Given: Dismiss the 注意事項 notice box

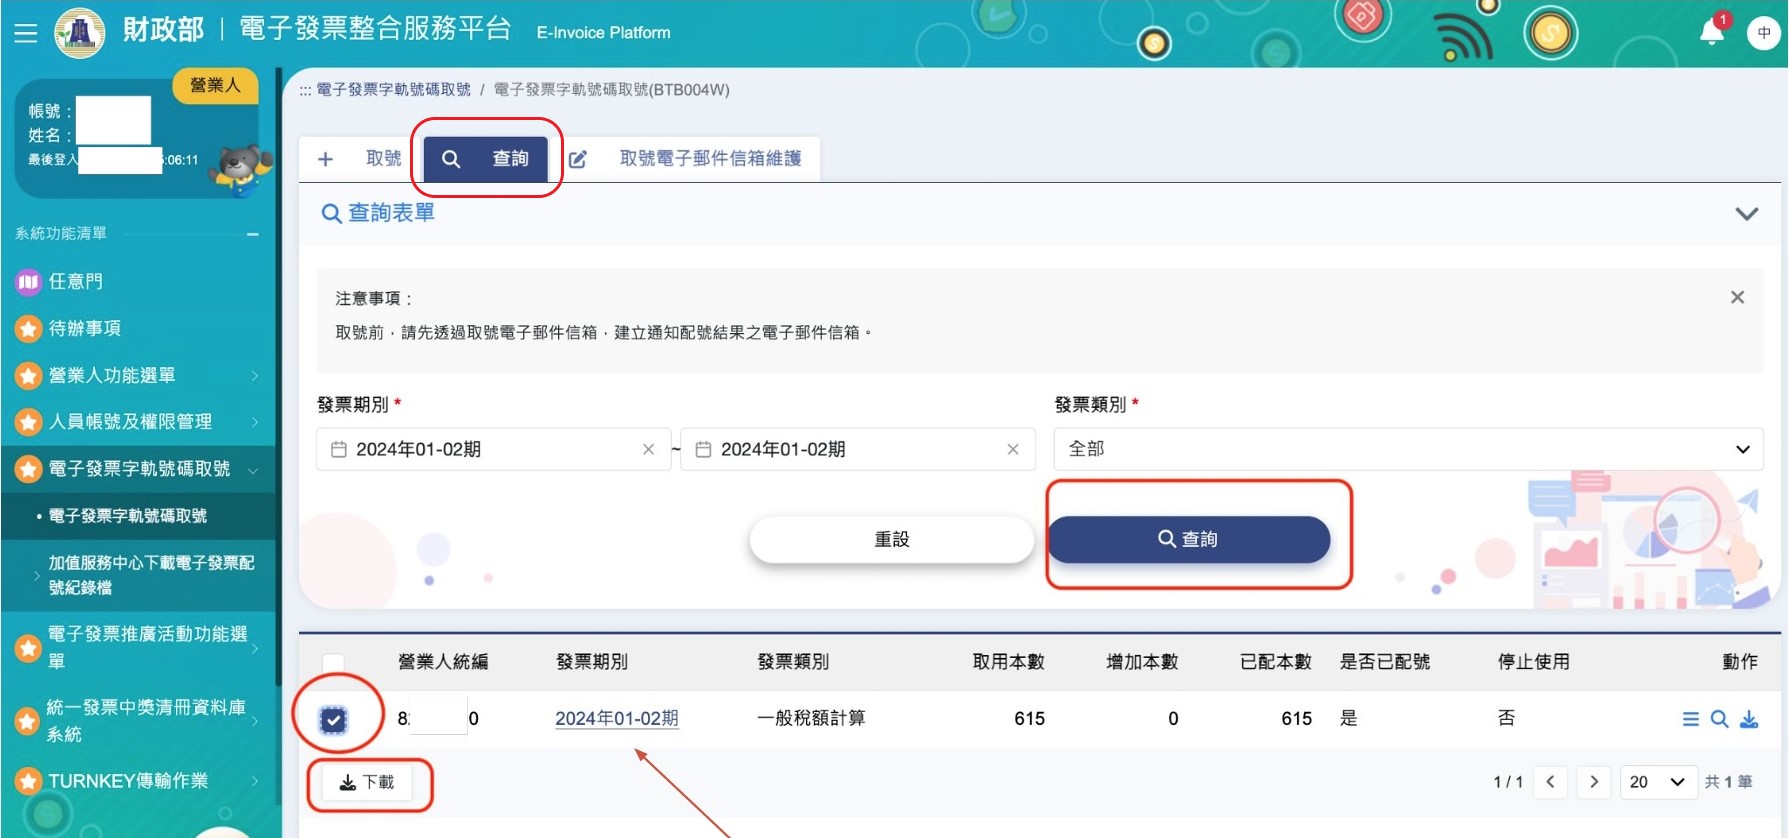Looking at the screenshot, I should (x=1737, y=297).
